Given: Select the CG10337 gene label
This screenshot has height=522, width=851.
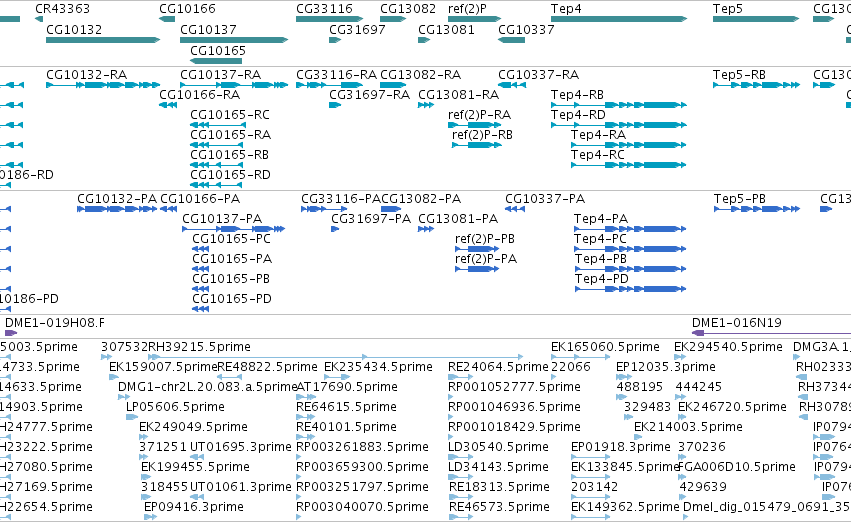Looking at the screenshot, I should (526, 29).
